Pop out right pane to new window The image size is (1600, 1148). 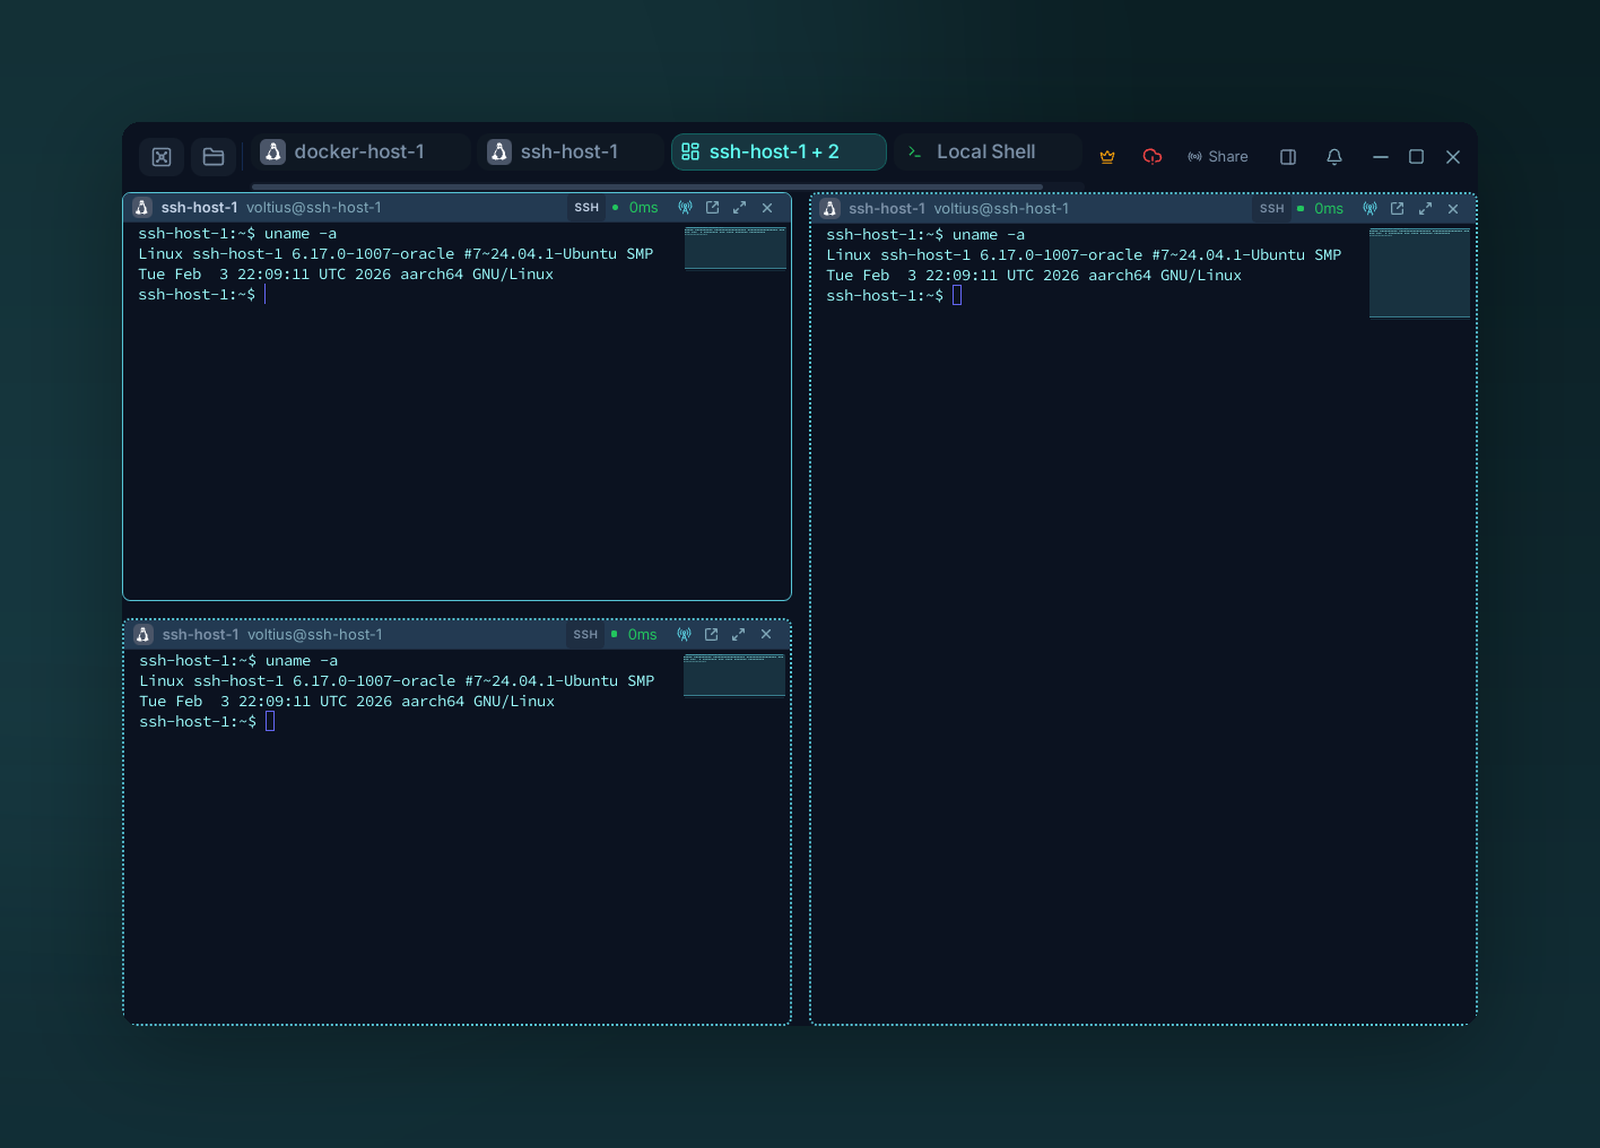point(1397,209)
